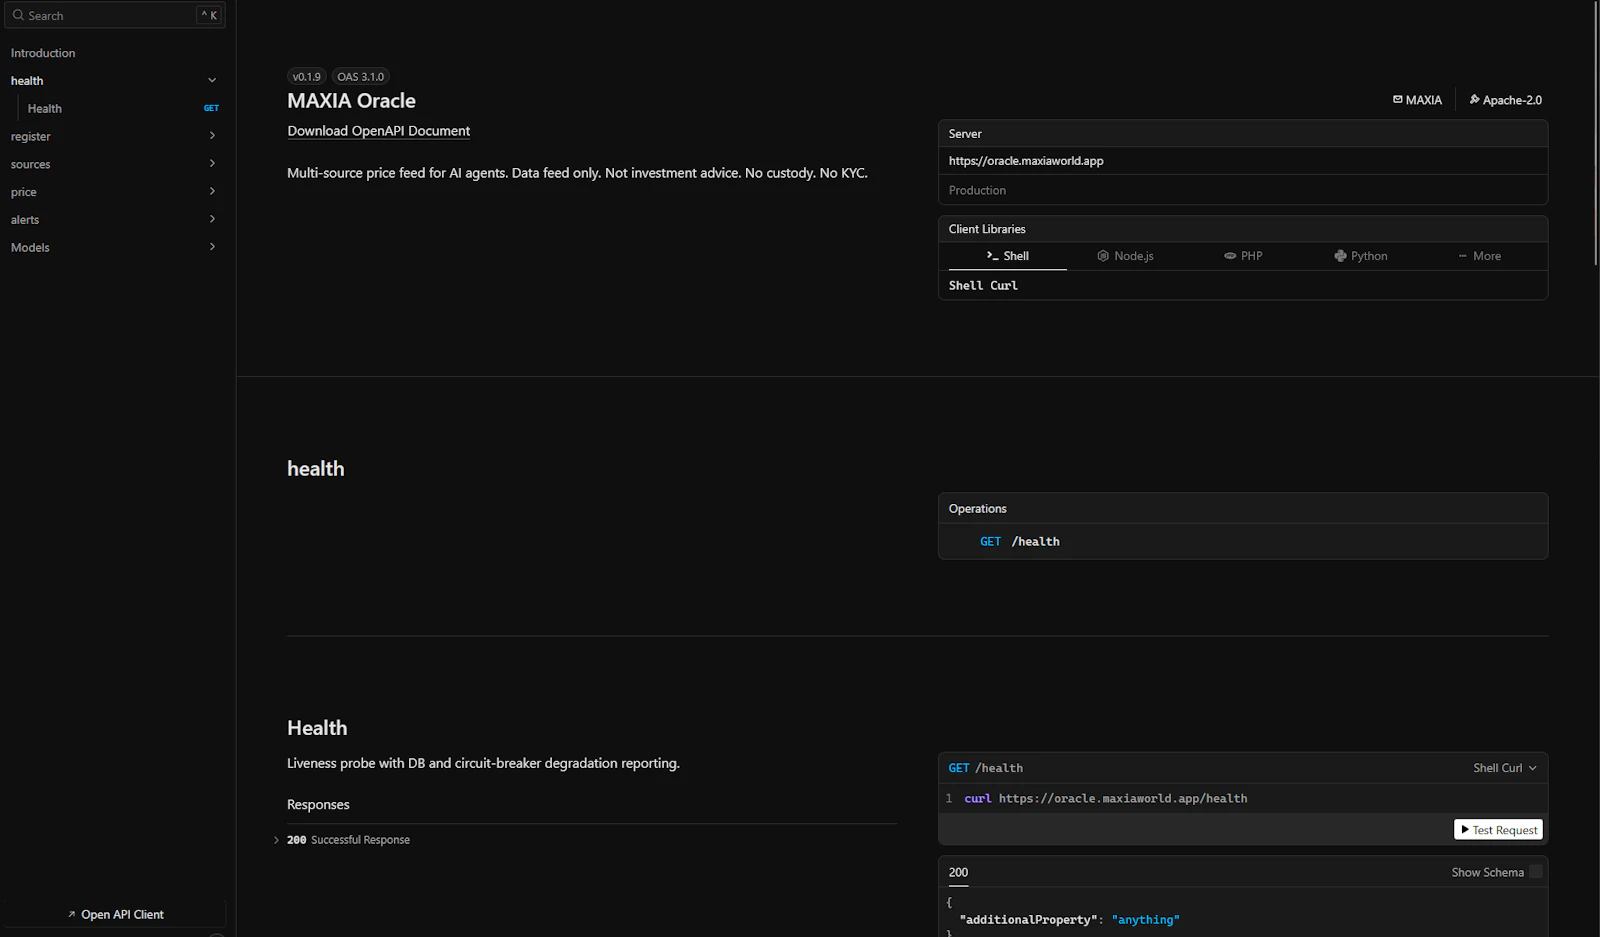1600x937 pixels.
Task: Select the PHP client library icon
Action: pos(1229,256)
